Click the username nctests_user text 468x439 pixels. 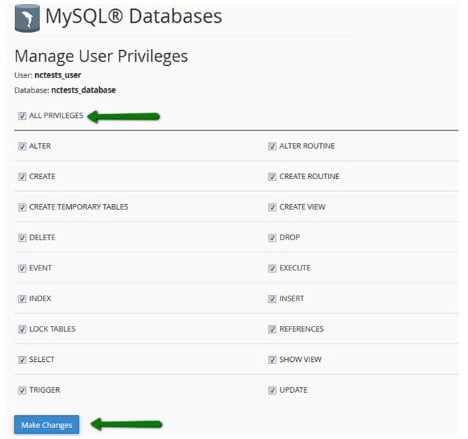point(58,75)
